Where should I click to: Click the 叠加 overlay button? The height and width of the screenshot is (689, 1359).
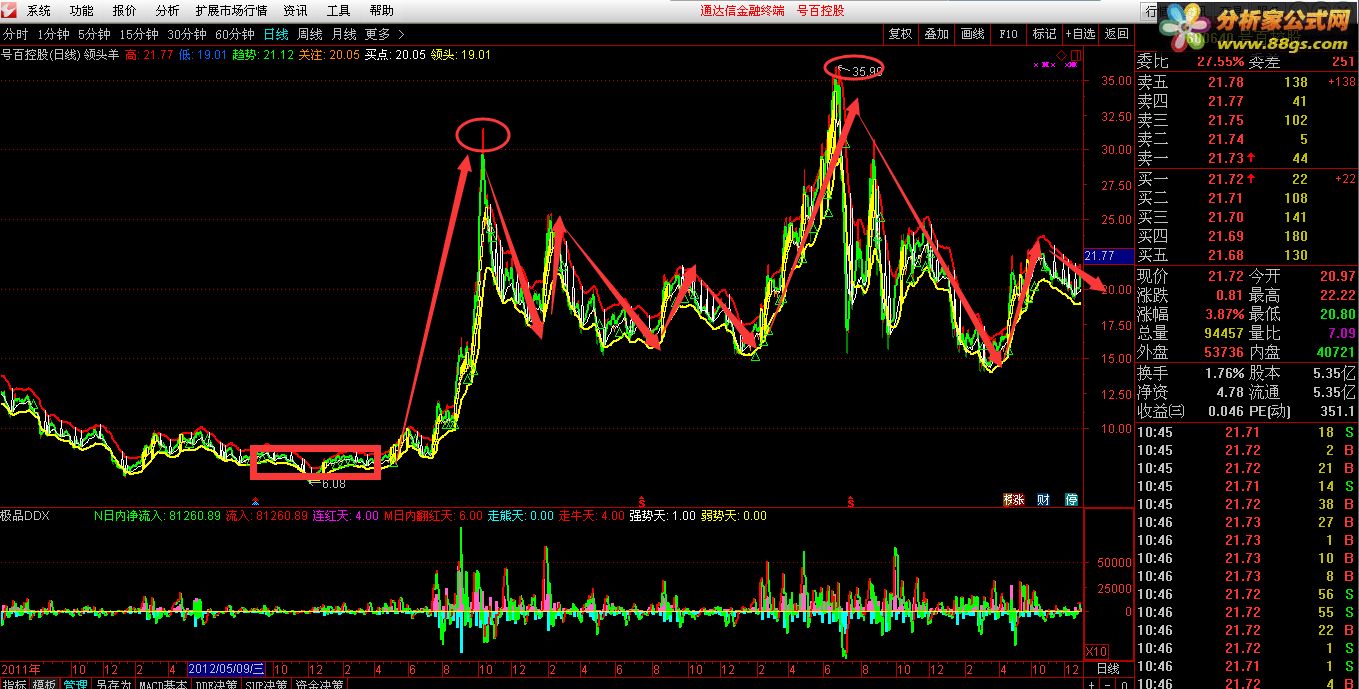[x=936, y=34]
